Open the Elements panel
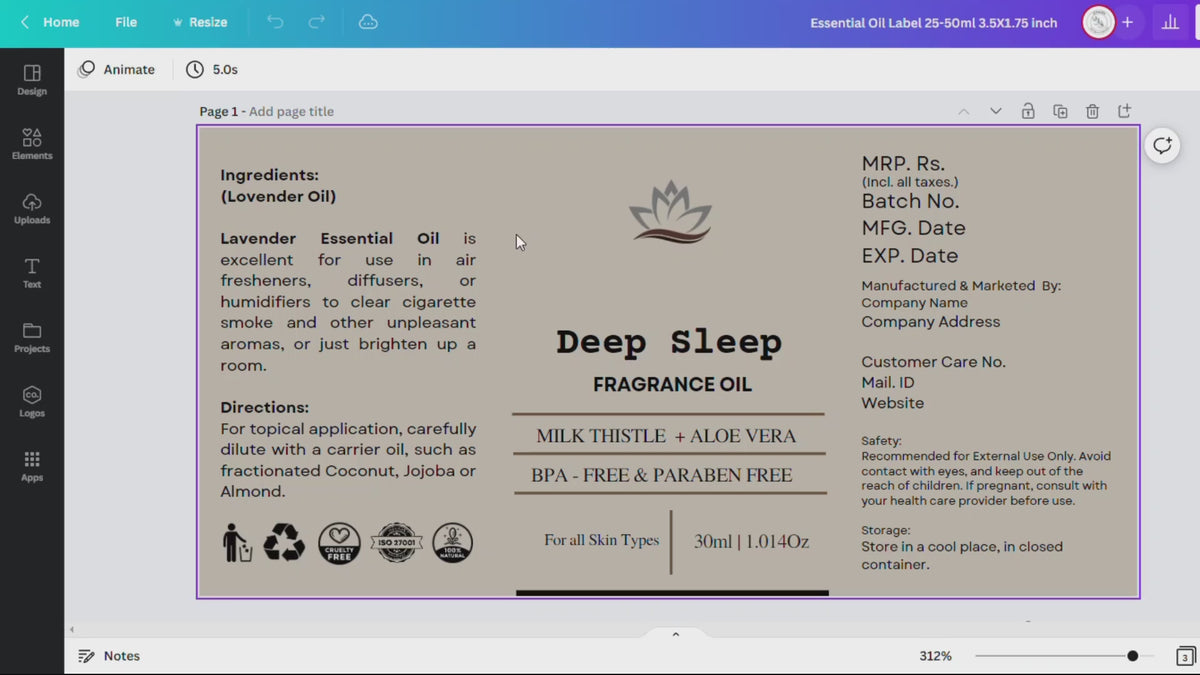 click(32, 144)
